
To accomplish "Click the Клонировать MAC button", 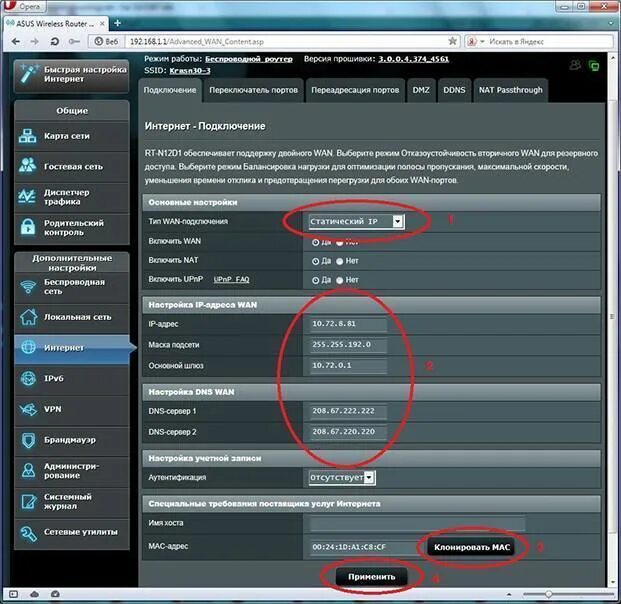I will click(x=472, y=547).
